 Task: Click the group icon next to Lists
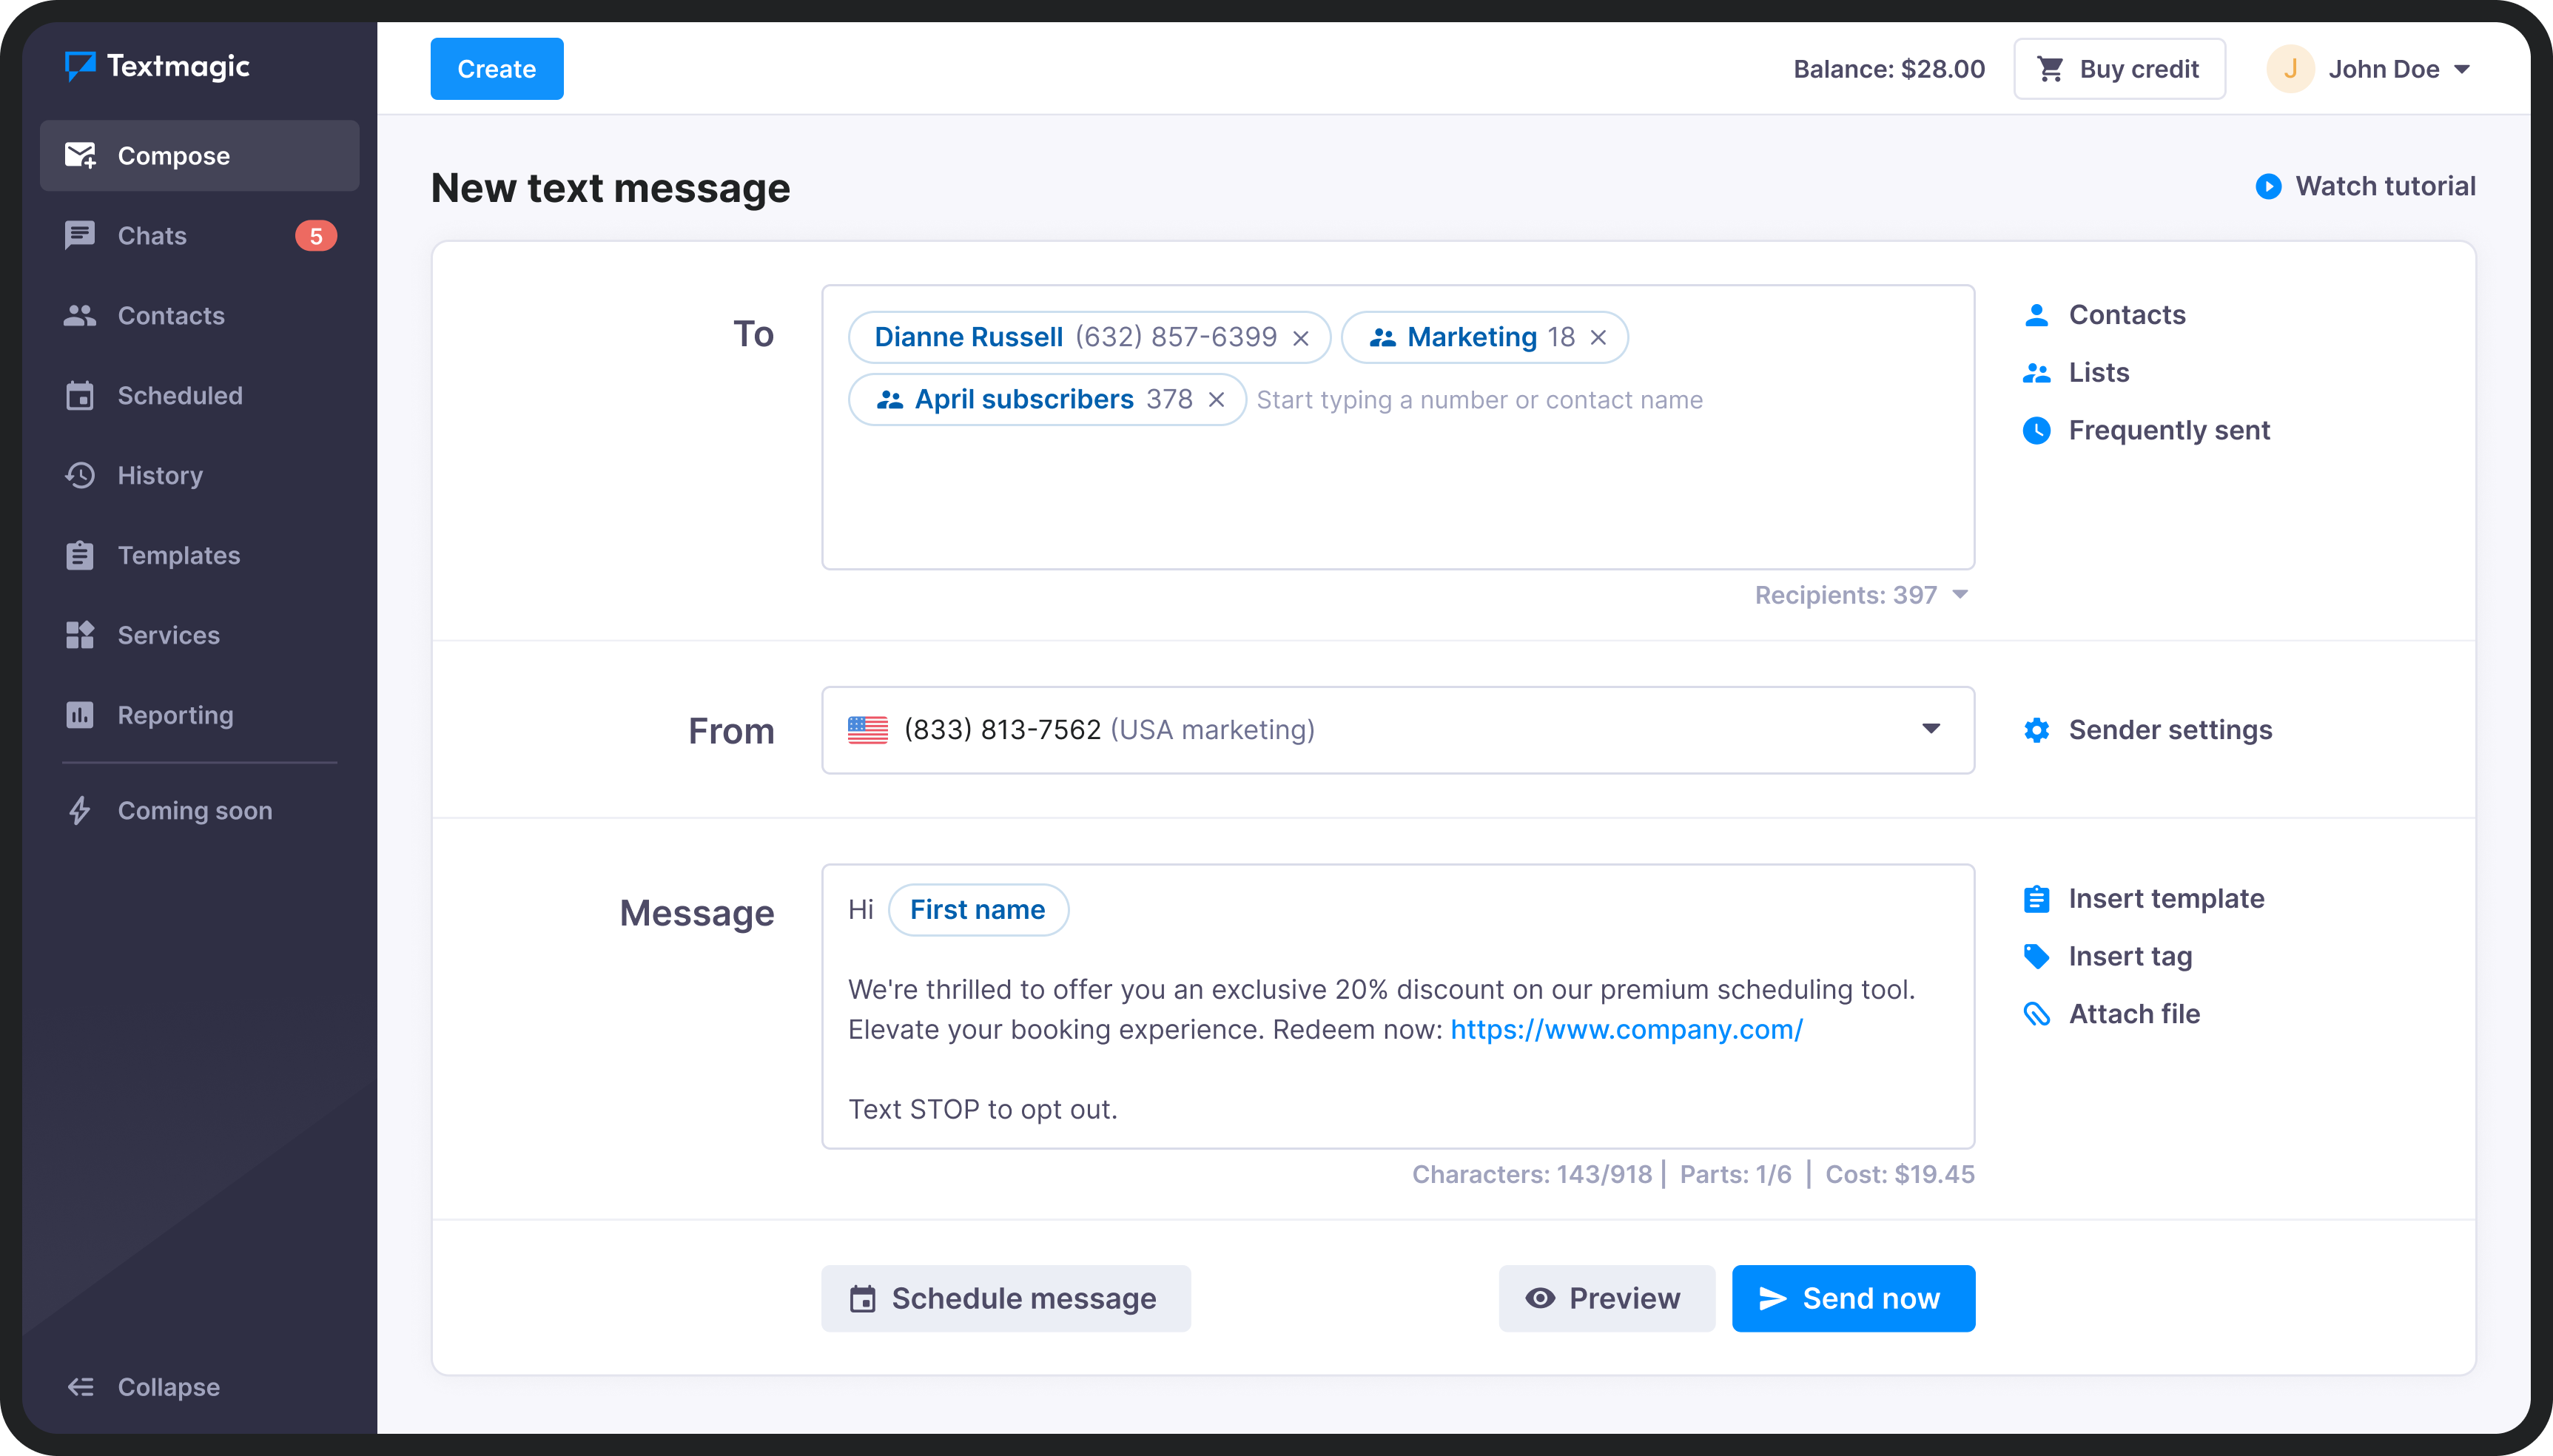2036,373
